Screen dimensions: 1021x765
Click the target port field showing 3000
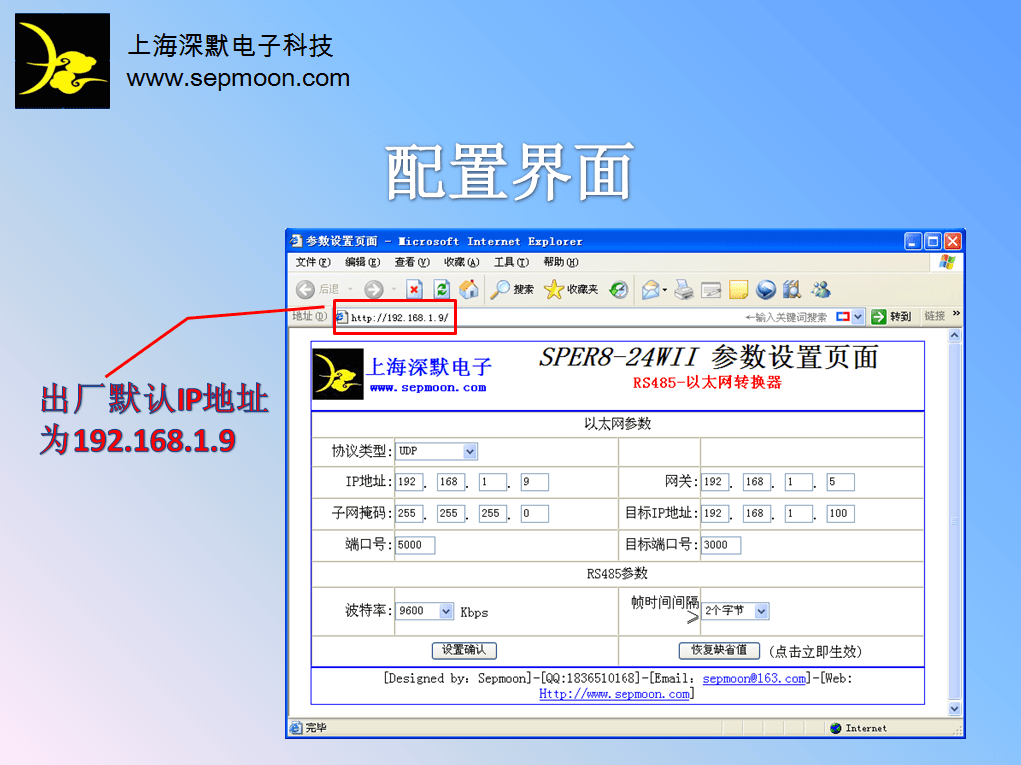pyautogui.click(x=721, y=545)
